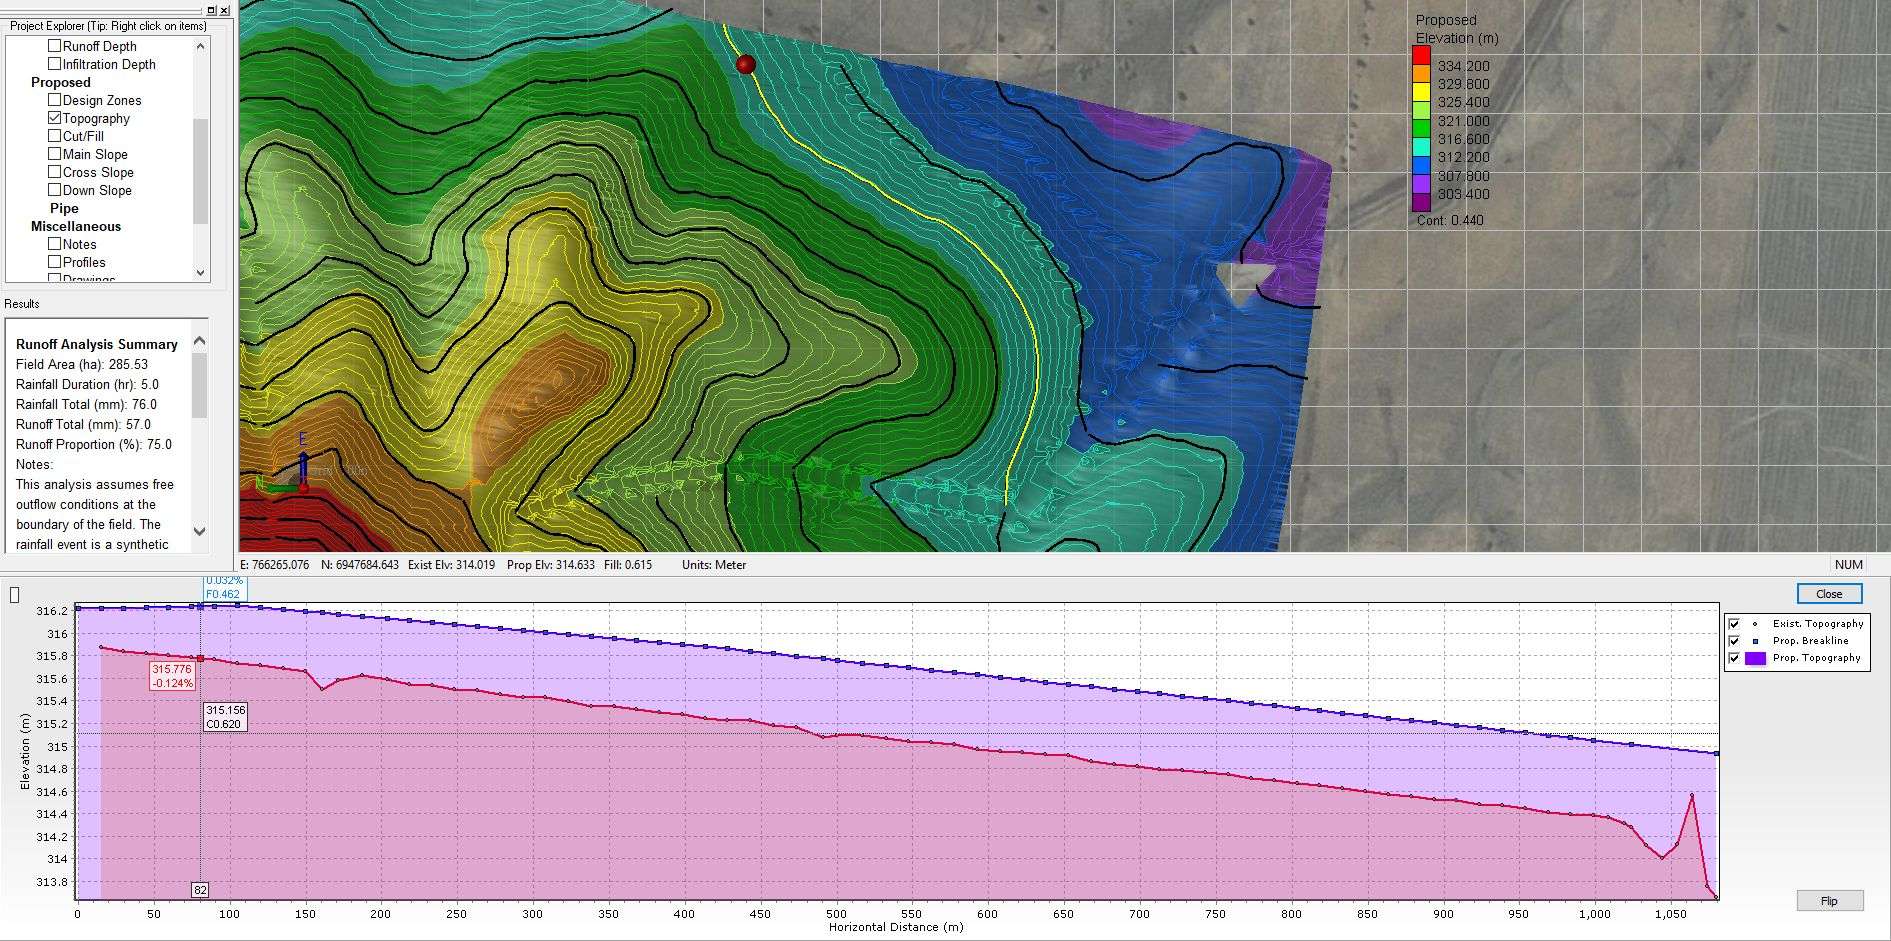Click the NUM indicator in the status bar
The width and height of the screenshot is (1891, 941).
pos(1849,565)
